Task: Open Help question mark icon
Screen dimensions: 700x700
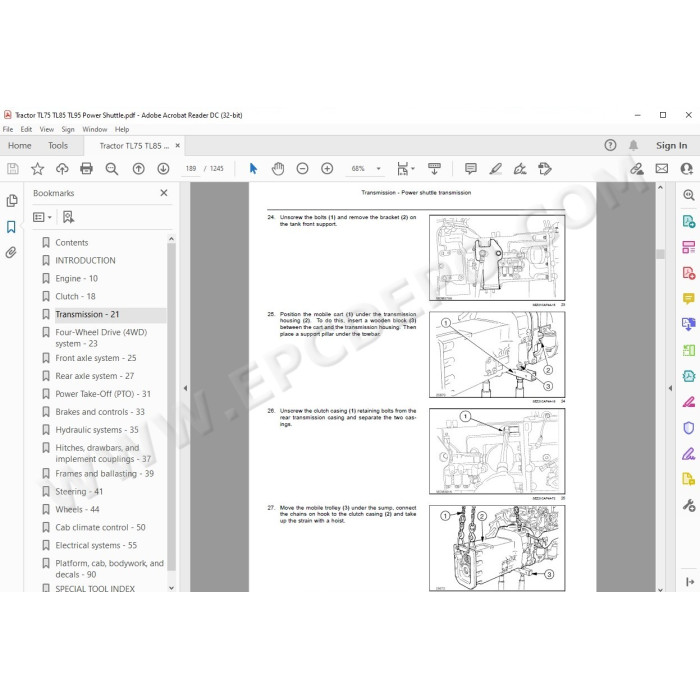Action: (610, 145)
